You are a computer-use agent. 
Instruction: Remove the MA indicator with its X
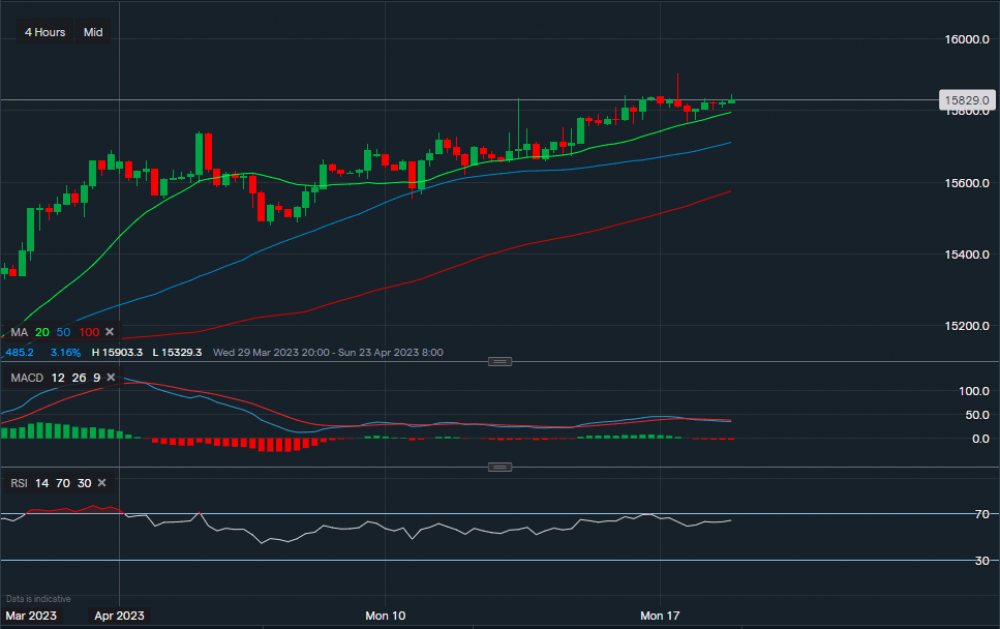[110, 332]
